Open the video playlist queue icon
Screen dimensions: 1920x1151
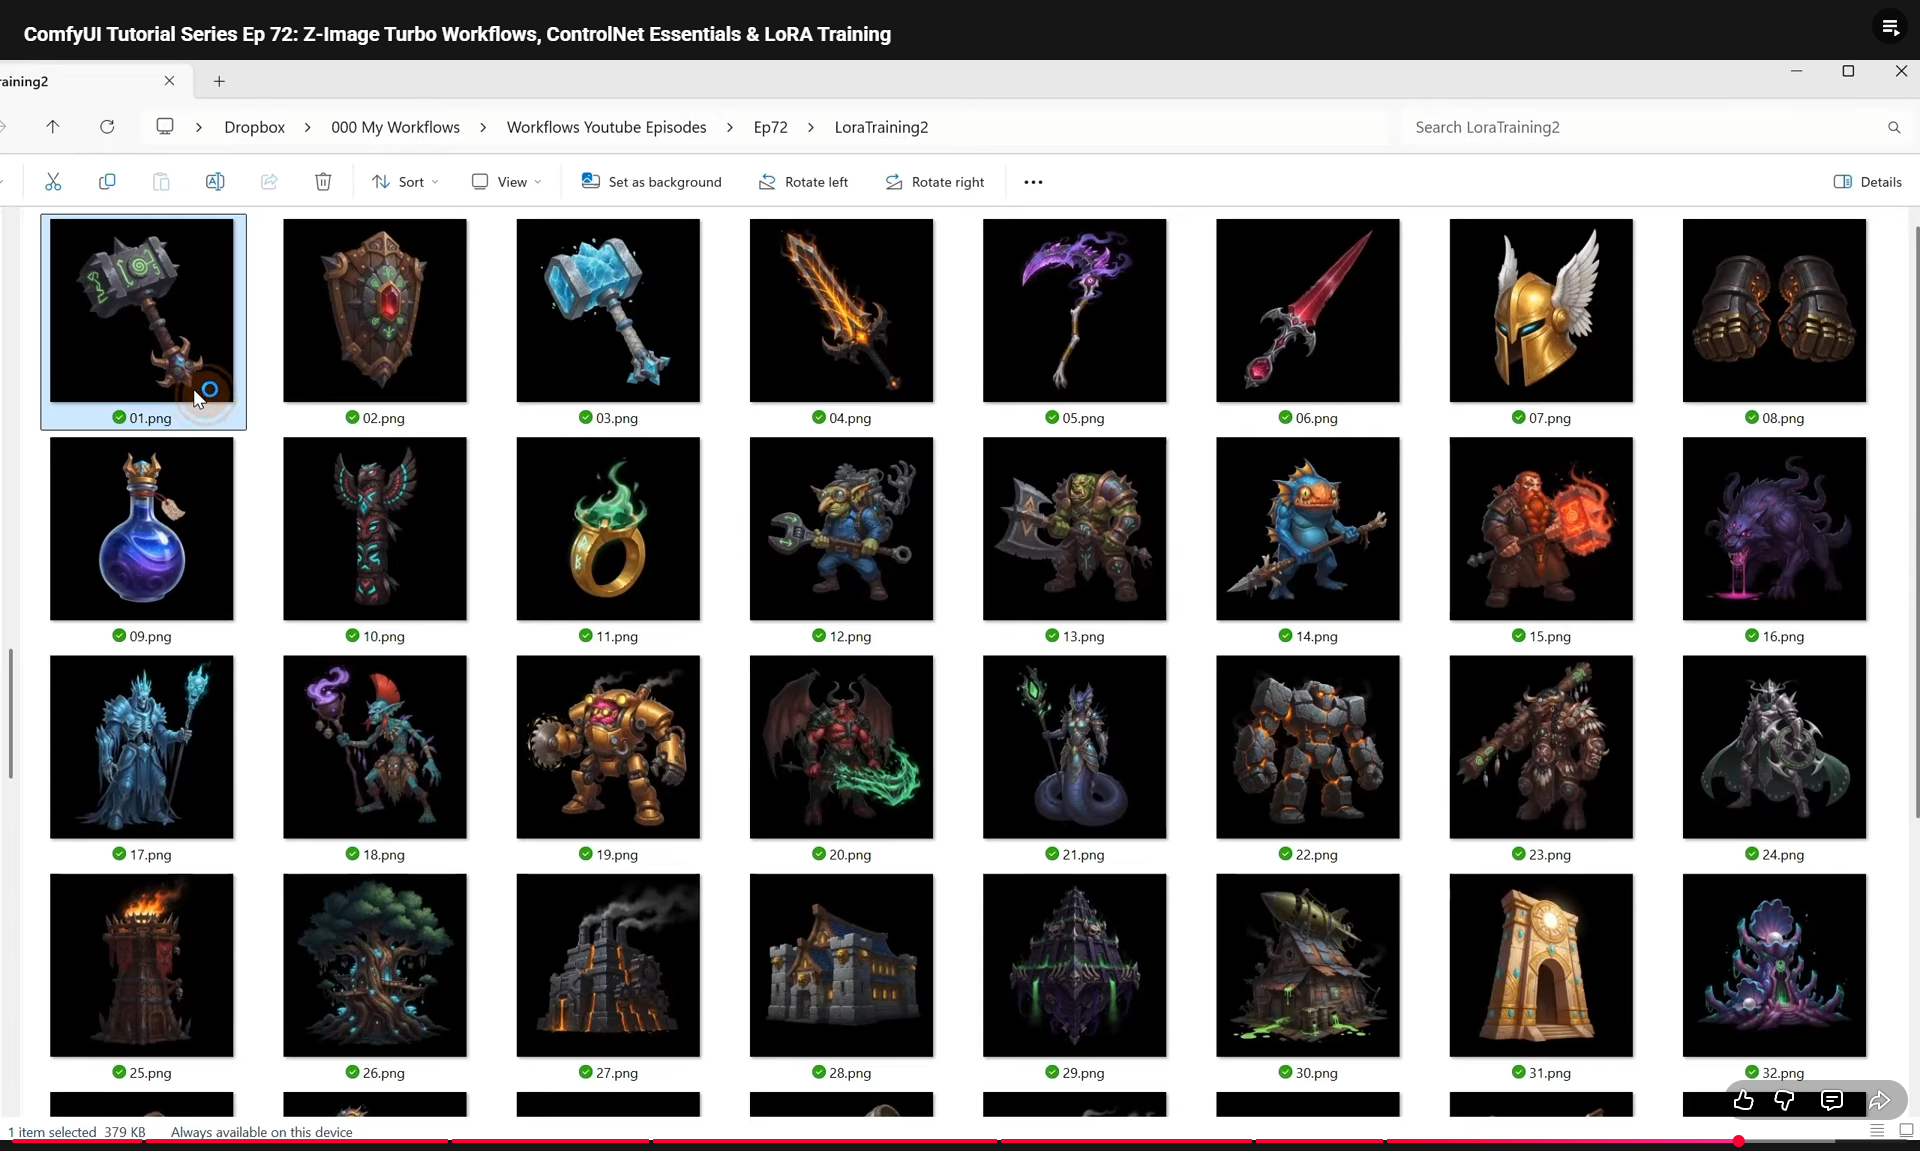click(1890, 28)
